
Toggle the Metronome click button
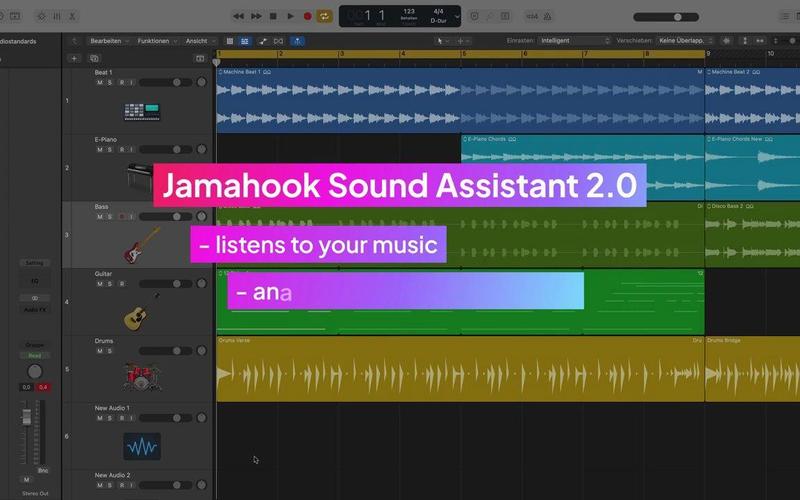tap(547, 16)
